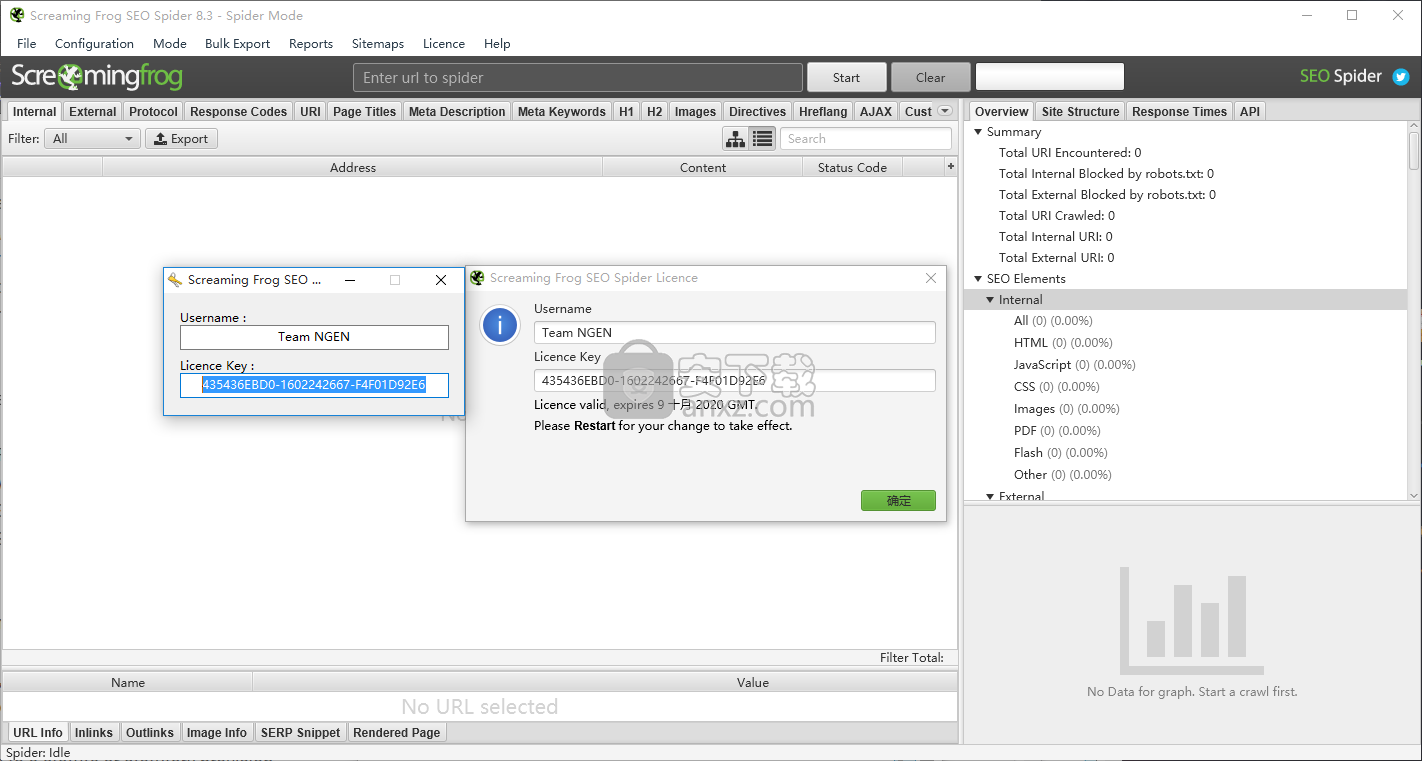
Task: Open the SERP Snippet bottom tab
Action: [x=301, y=733]
